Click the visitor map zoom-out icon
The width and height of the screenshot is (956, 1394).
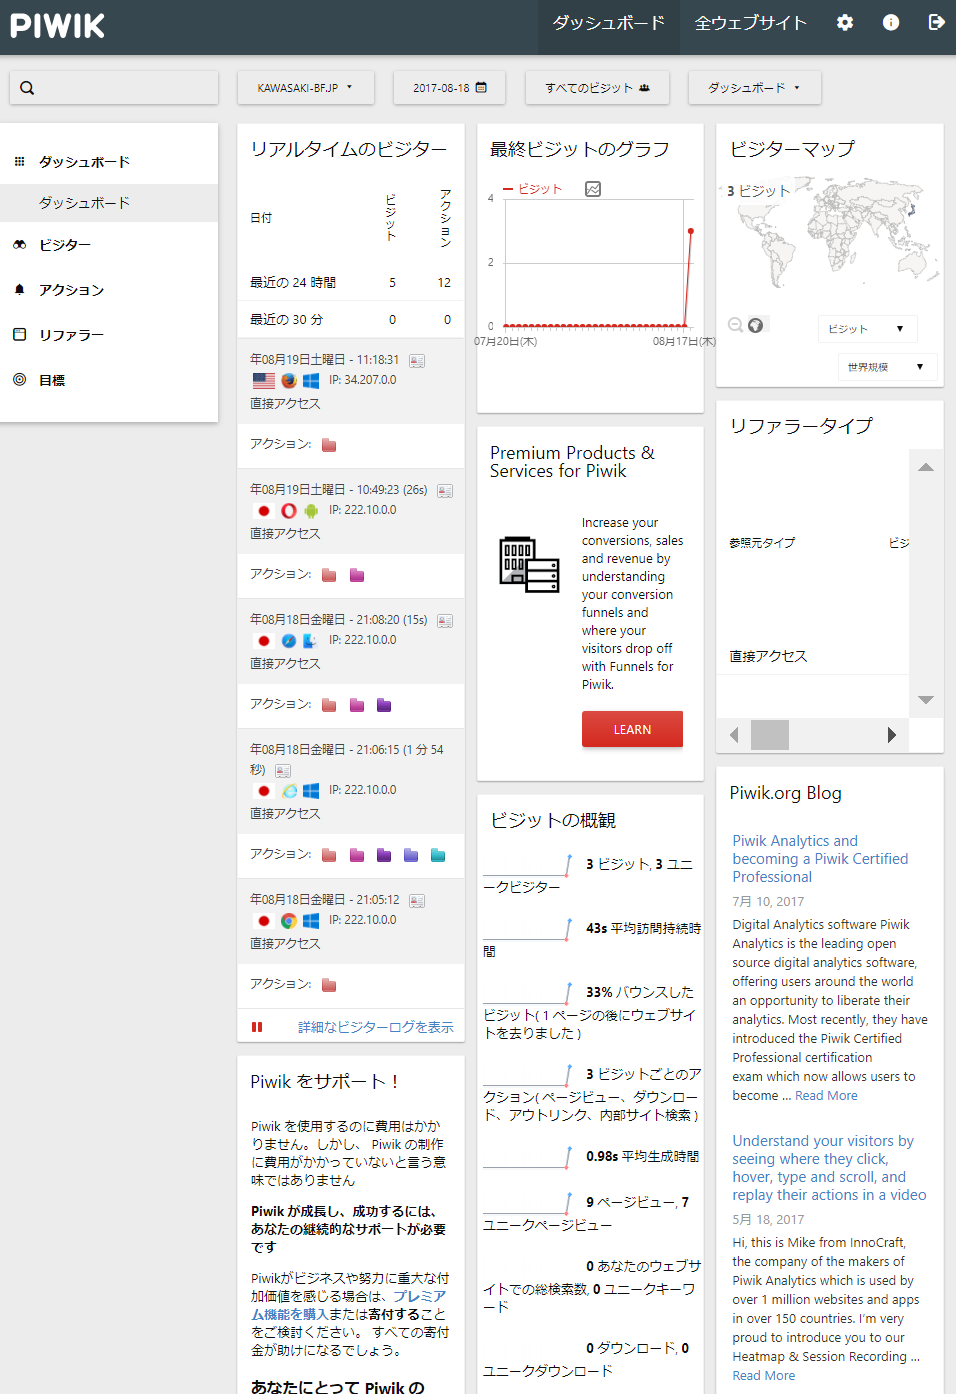coord(735,325)
